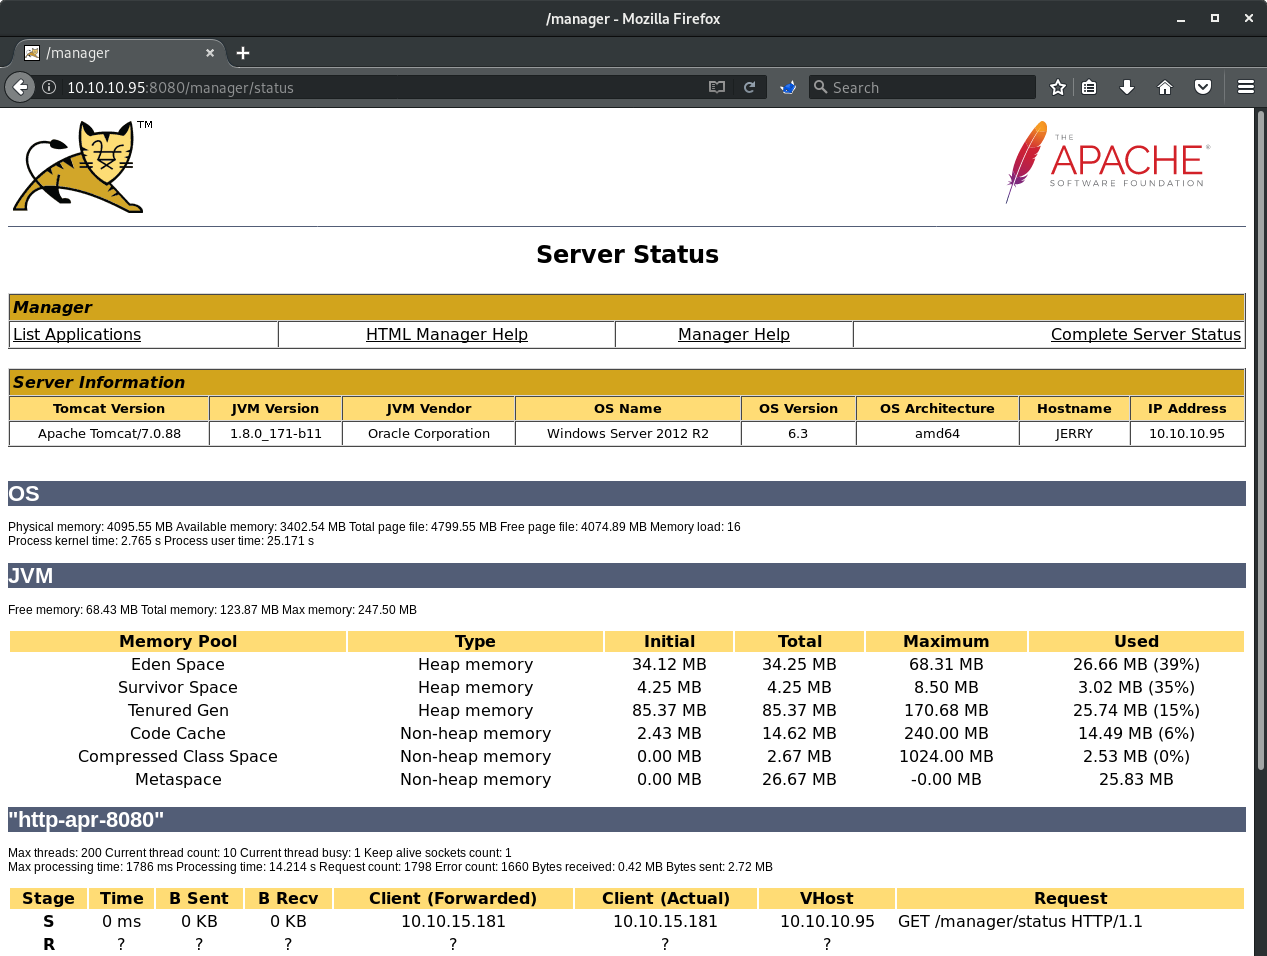Viewport: 1267px width, 956px height.
Task: Maximize the Firefox window
Action: pyautogui.click(x=1215, y=18)
